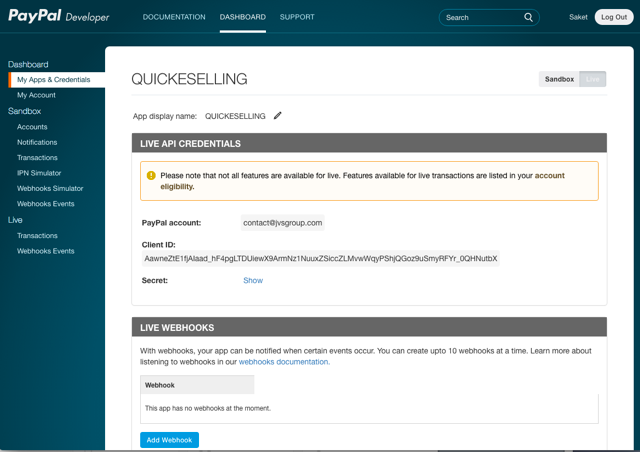Screen dimensions: 640x452
Task: Click the Log Out button
Action: [614, 17]
